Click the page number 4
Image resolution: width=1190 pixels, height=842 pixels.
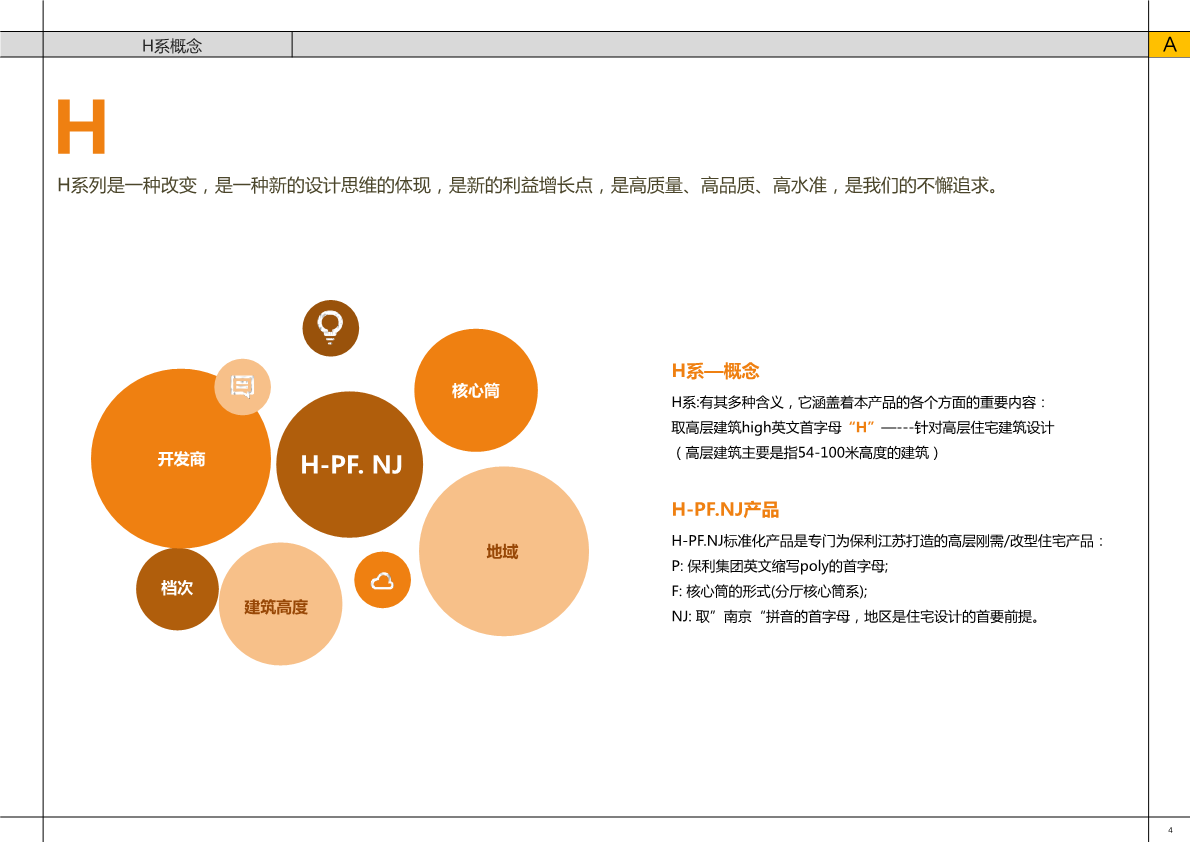[x=1170, y=830]
